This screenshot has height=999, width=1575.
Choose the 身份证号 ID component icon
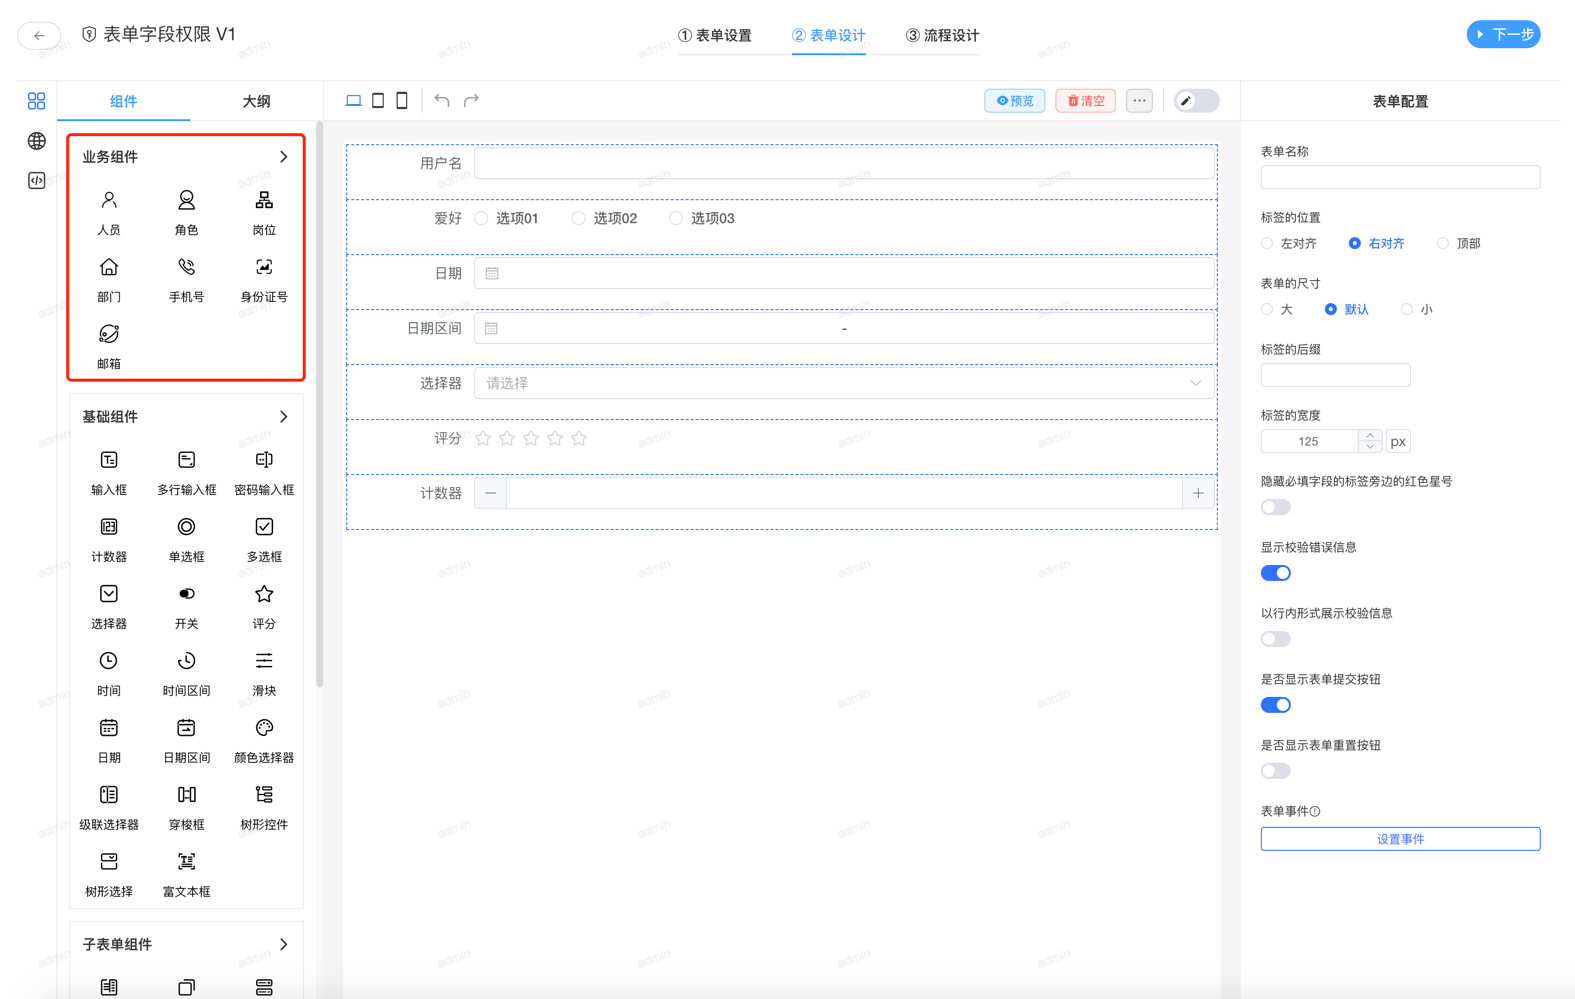pos(264,268)
